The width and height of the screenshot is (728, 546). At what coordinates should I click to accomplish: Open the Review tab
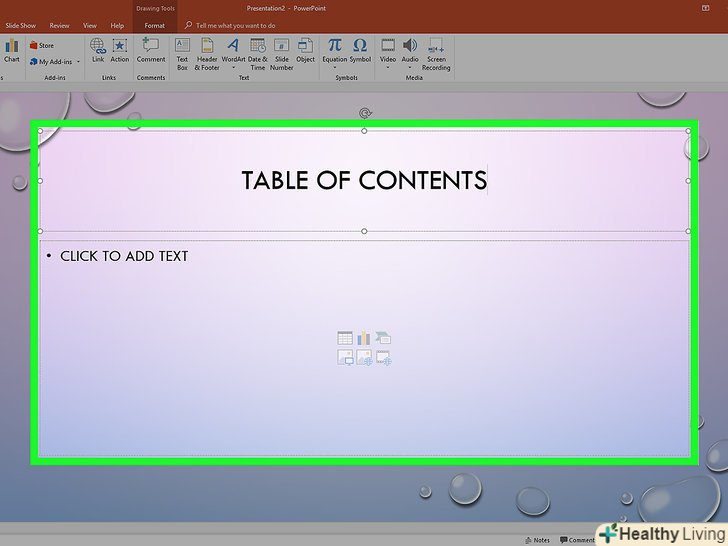[x=59, y=26]
